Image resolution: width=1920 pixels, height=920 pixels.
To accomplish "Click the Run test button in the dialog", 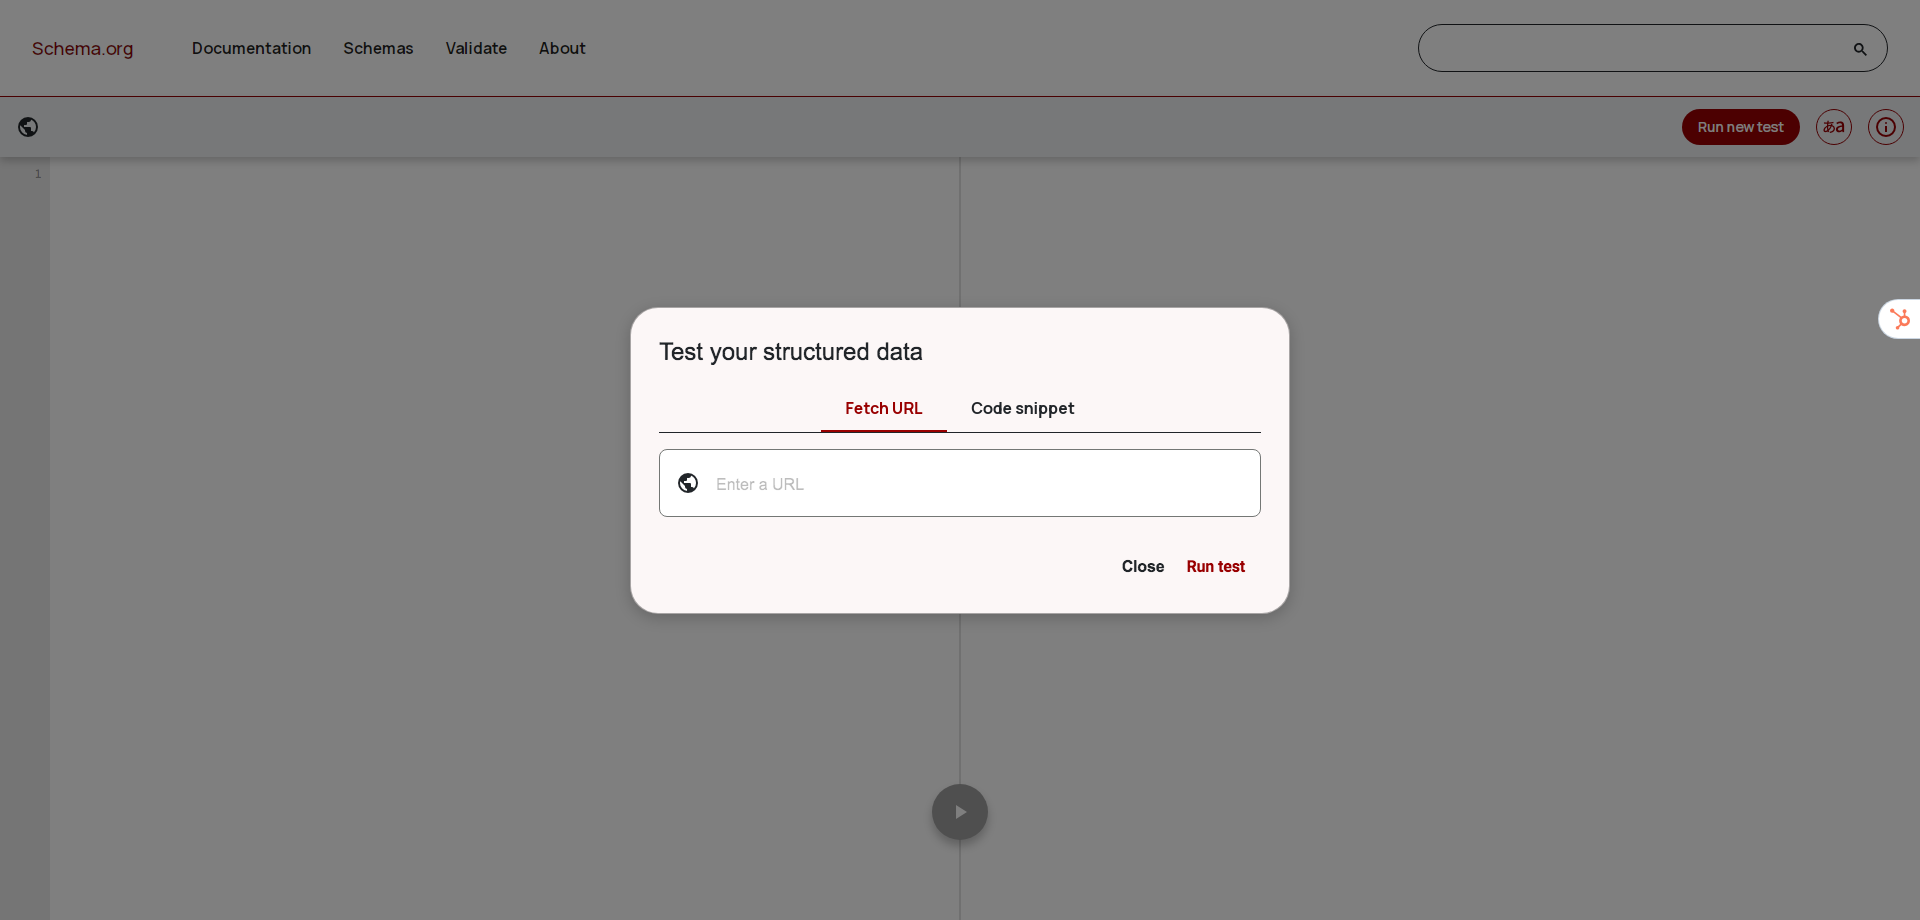I will click(1215, 566).
